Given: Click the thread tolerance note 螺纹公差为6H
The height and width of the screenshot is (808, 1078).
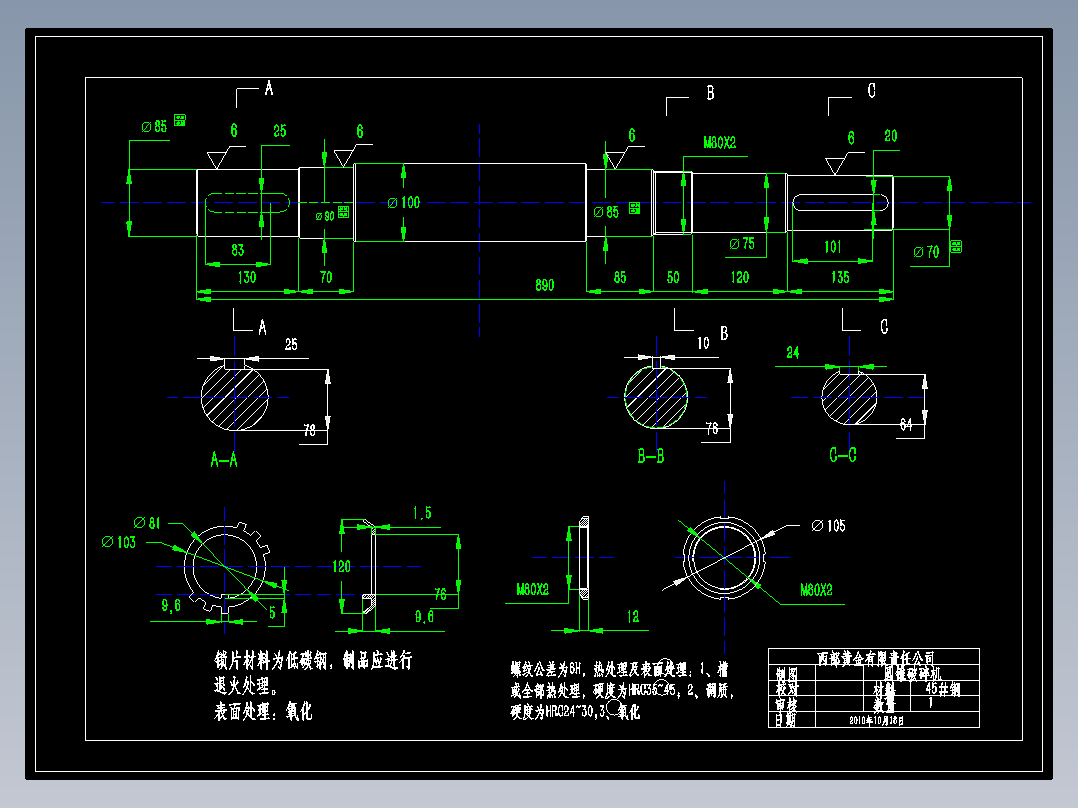Looking at the screenshot, I should [x=547, y=670].
